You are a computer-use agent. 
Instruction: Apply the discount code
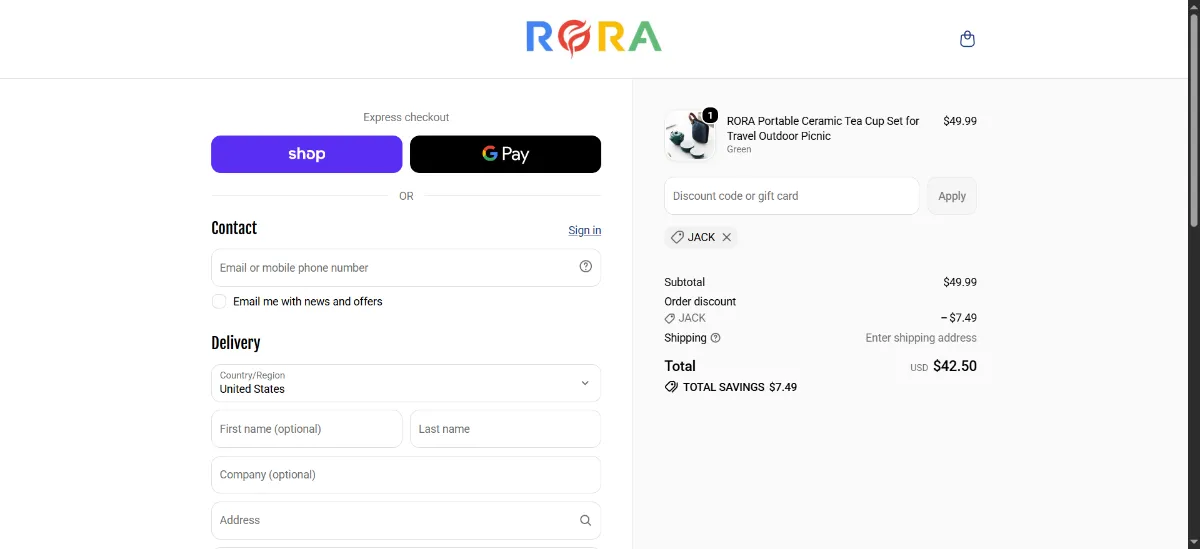952,196
